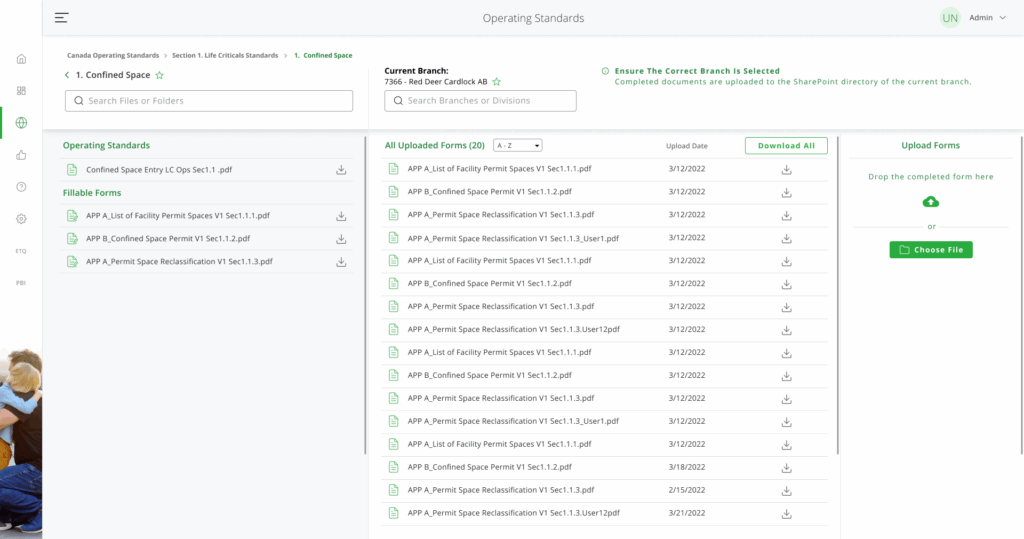The image size is (1024, 539).
Task: Navigate to Canada Operating Standards breadcrumb
Action: 113,56
